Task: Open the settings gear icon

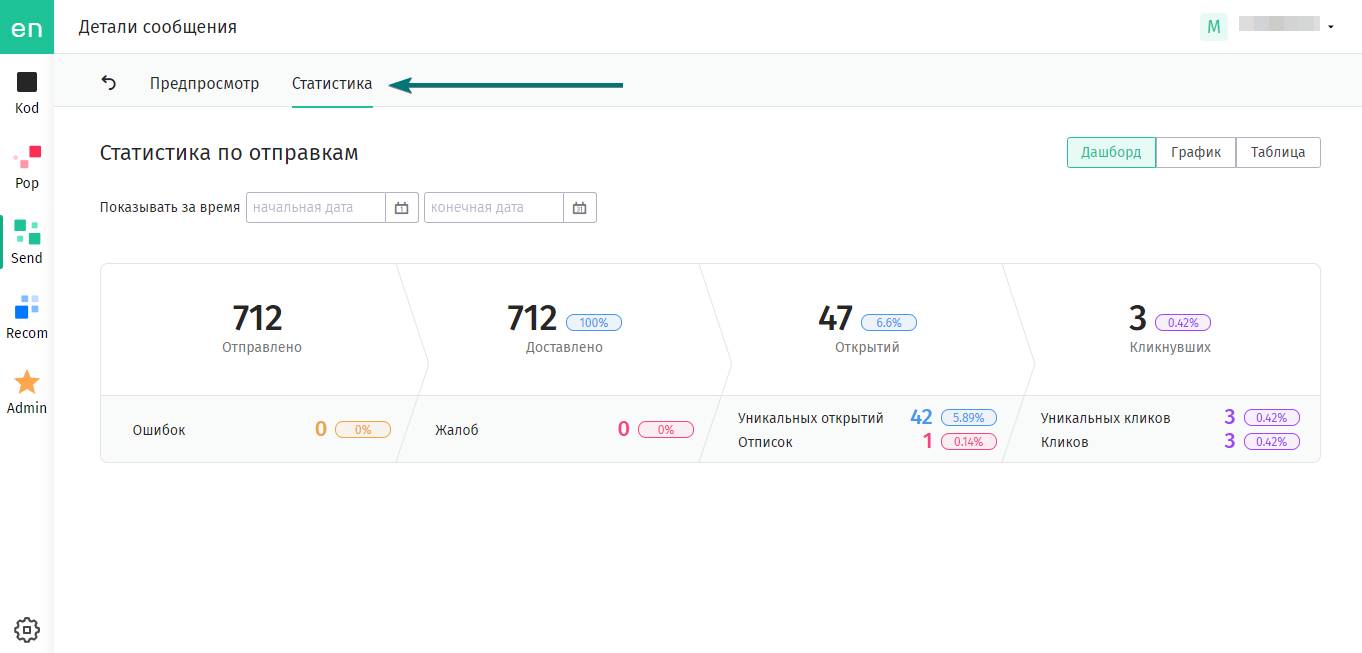Action: 27,629
